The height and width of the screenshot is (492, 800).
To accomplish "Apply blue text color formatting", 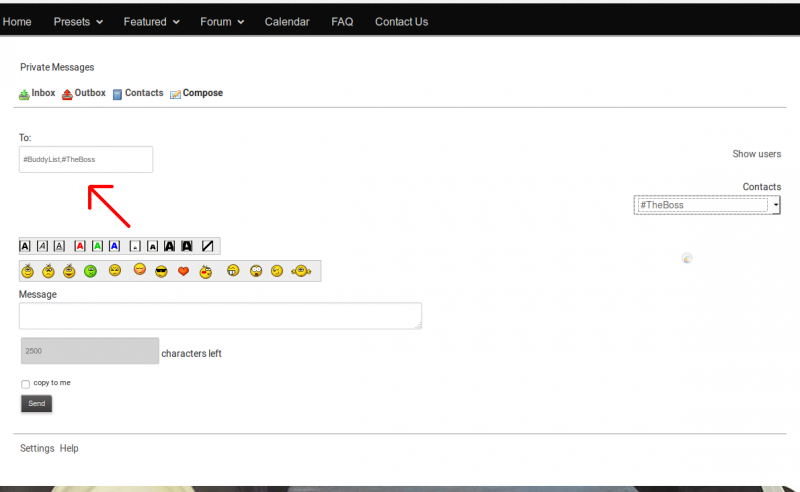I will click(115, 245).
